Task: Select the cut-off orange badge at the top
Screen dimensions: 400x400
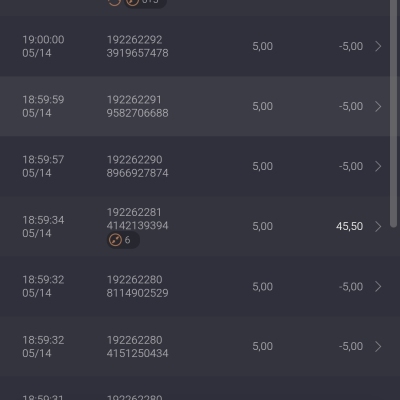Action: pos(145,3)
